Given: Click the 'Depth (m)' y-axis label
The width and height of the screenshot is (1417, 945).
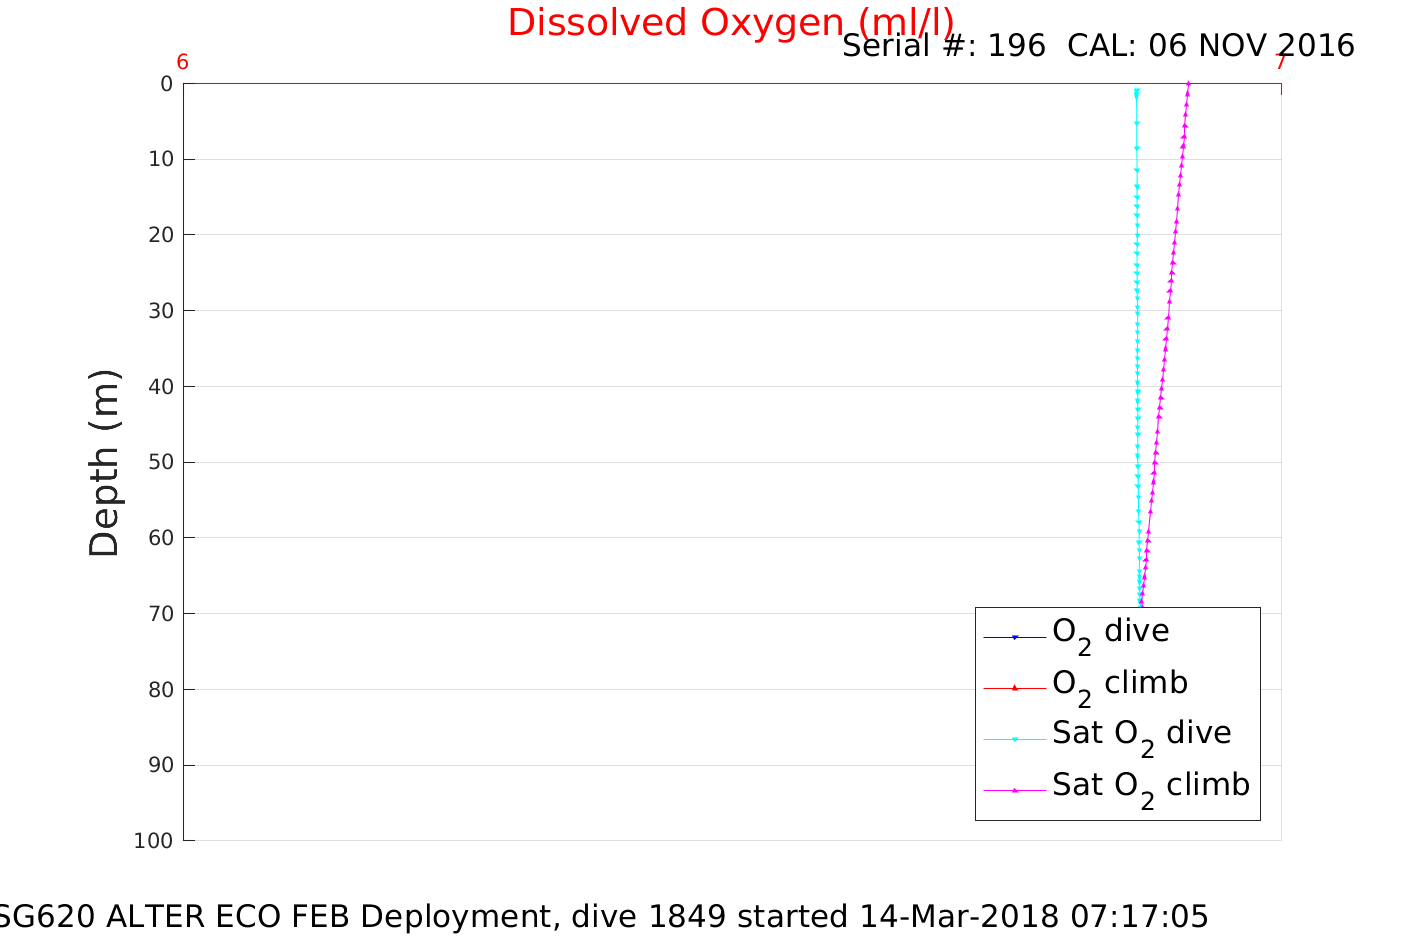Looking at the screenshot, I should (x=104, y=463).
